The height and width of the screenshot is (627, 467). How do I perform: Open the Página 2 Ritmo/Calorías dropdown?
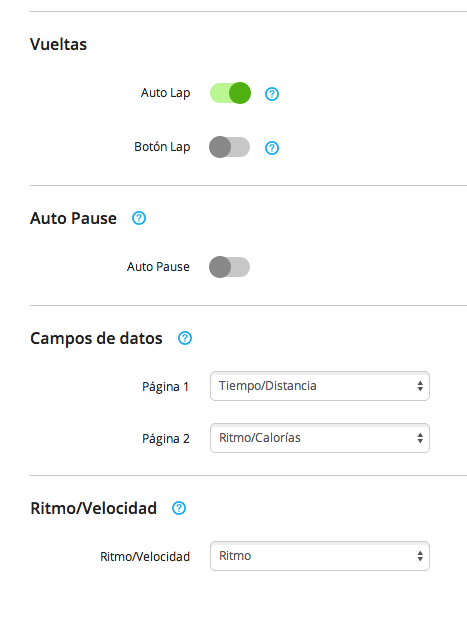(x=320, y=438)
